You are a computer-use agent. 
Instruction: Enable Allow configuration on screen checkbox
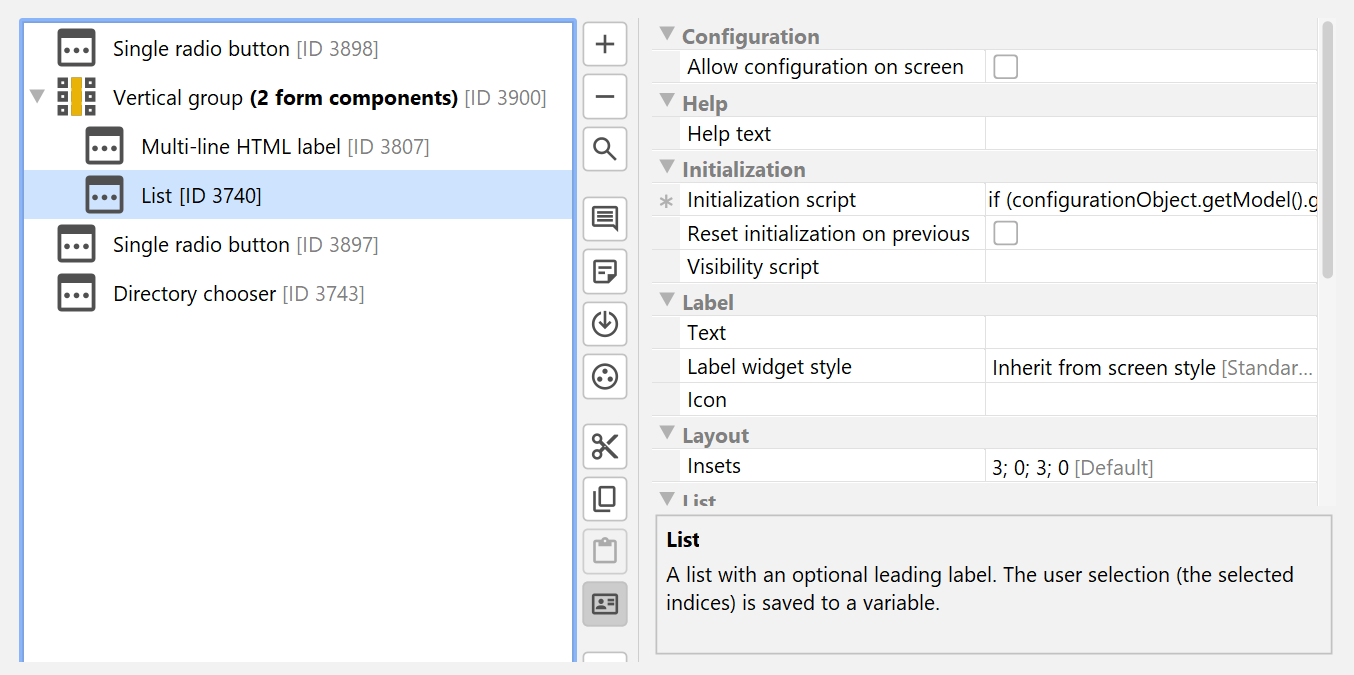pos(1005,67)
